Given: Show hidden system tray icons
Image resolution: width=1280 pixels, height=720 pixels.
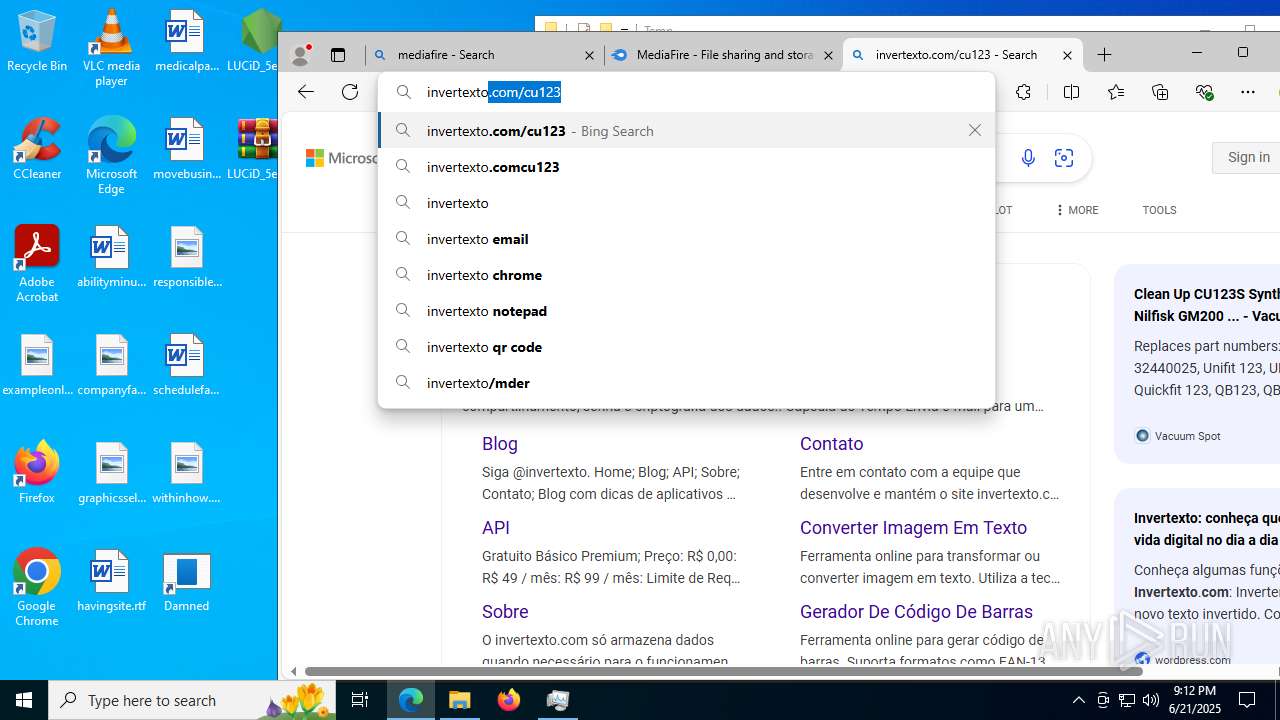Looking at the screenshot, I should pos(1078,700).
